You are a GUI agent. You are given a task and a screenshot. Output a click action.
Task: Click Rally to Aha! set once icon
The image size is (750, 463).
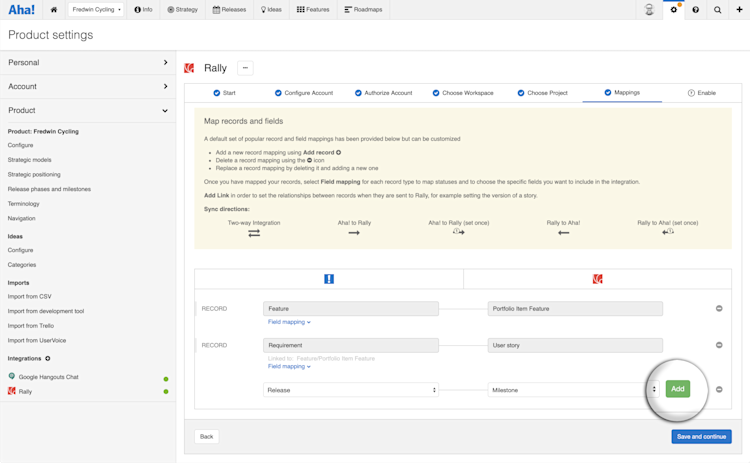tap(668, 232)
